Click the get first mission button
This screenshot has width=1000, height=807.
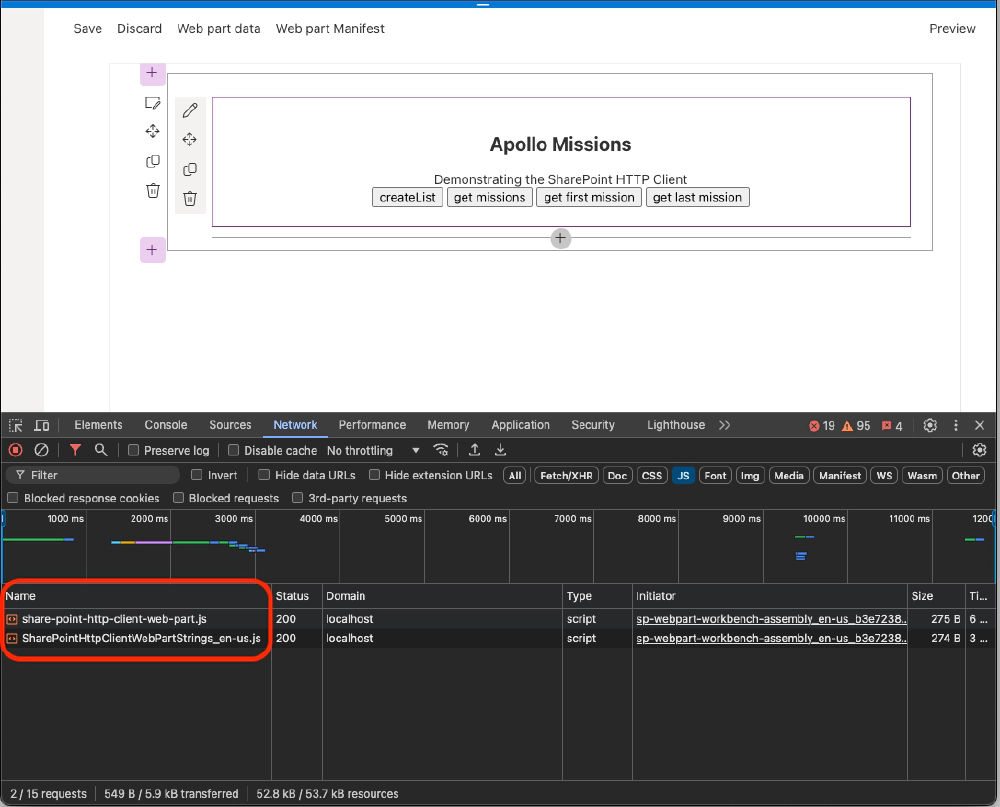click(x=589, y=198)
